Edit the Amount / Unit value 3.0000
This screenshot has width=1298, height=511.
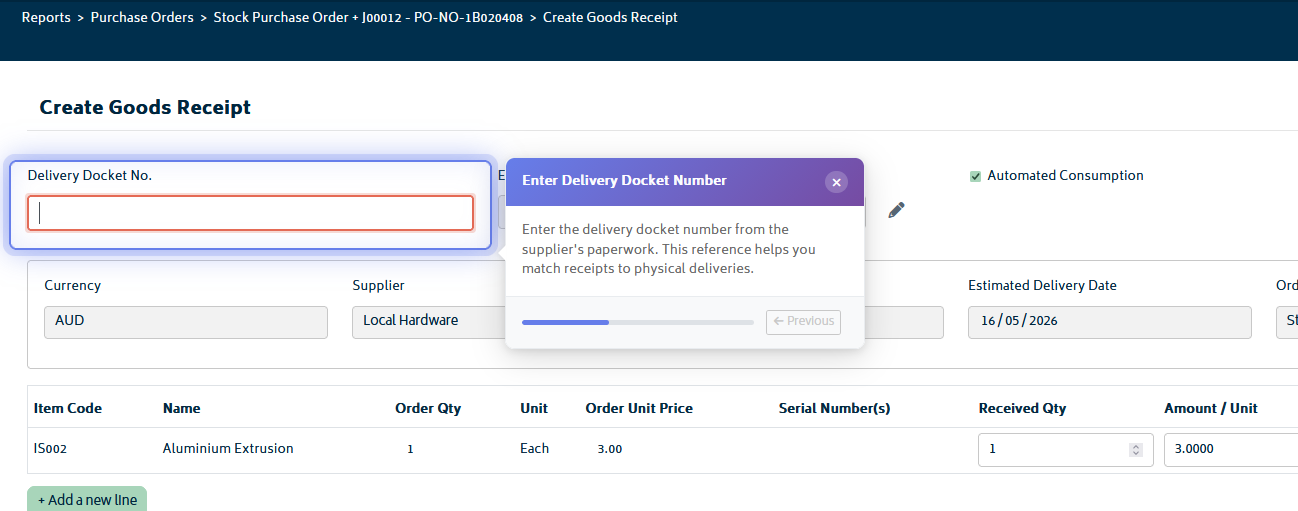tap(1231, 450)
